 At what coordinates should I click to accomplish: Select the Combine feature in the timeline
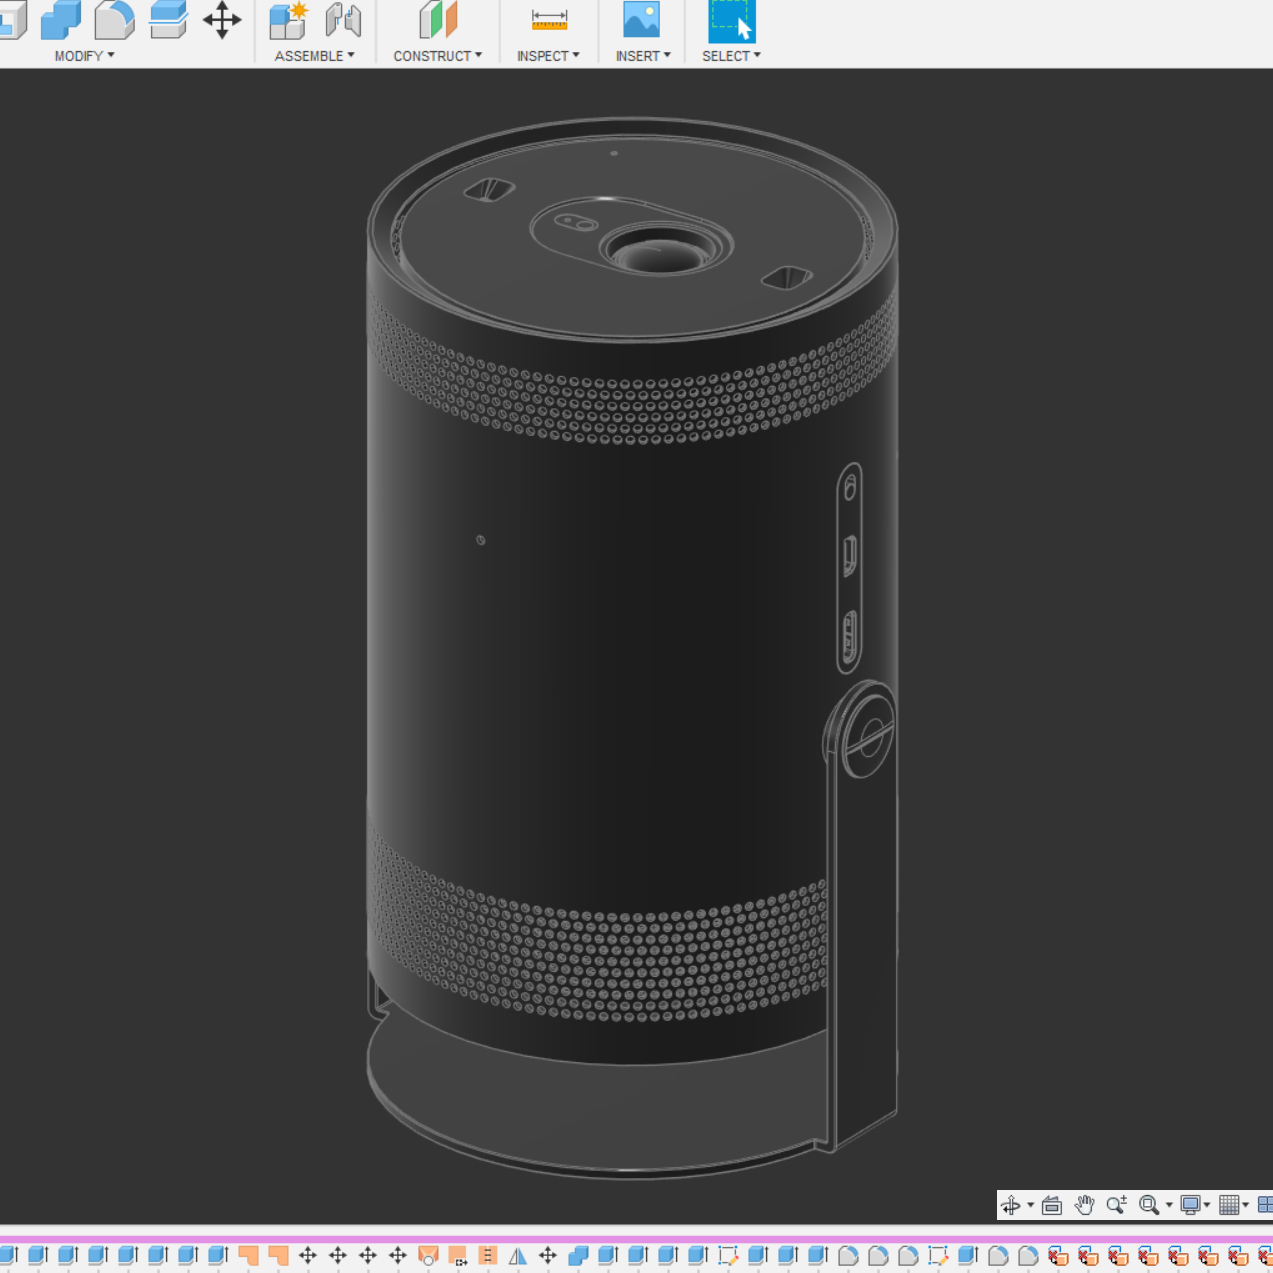(578, 1256)
